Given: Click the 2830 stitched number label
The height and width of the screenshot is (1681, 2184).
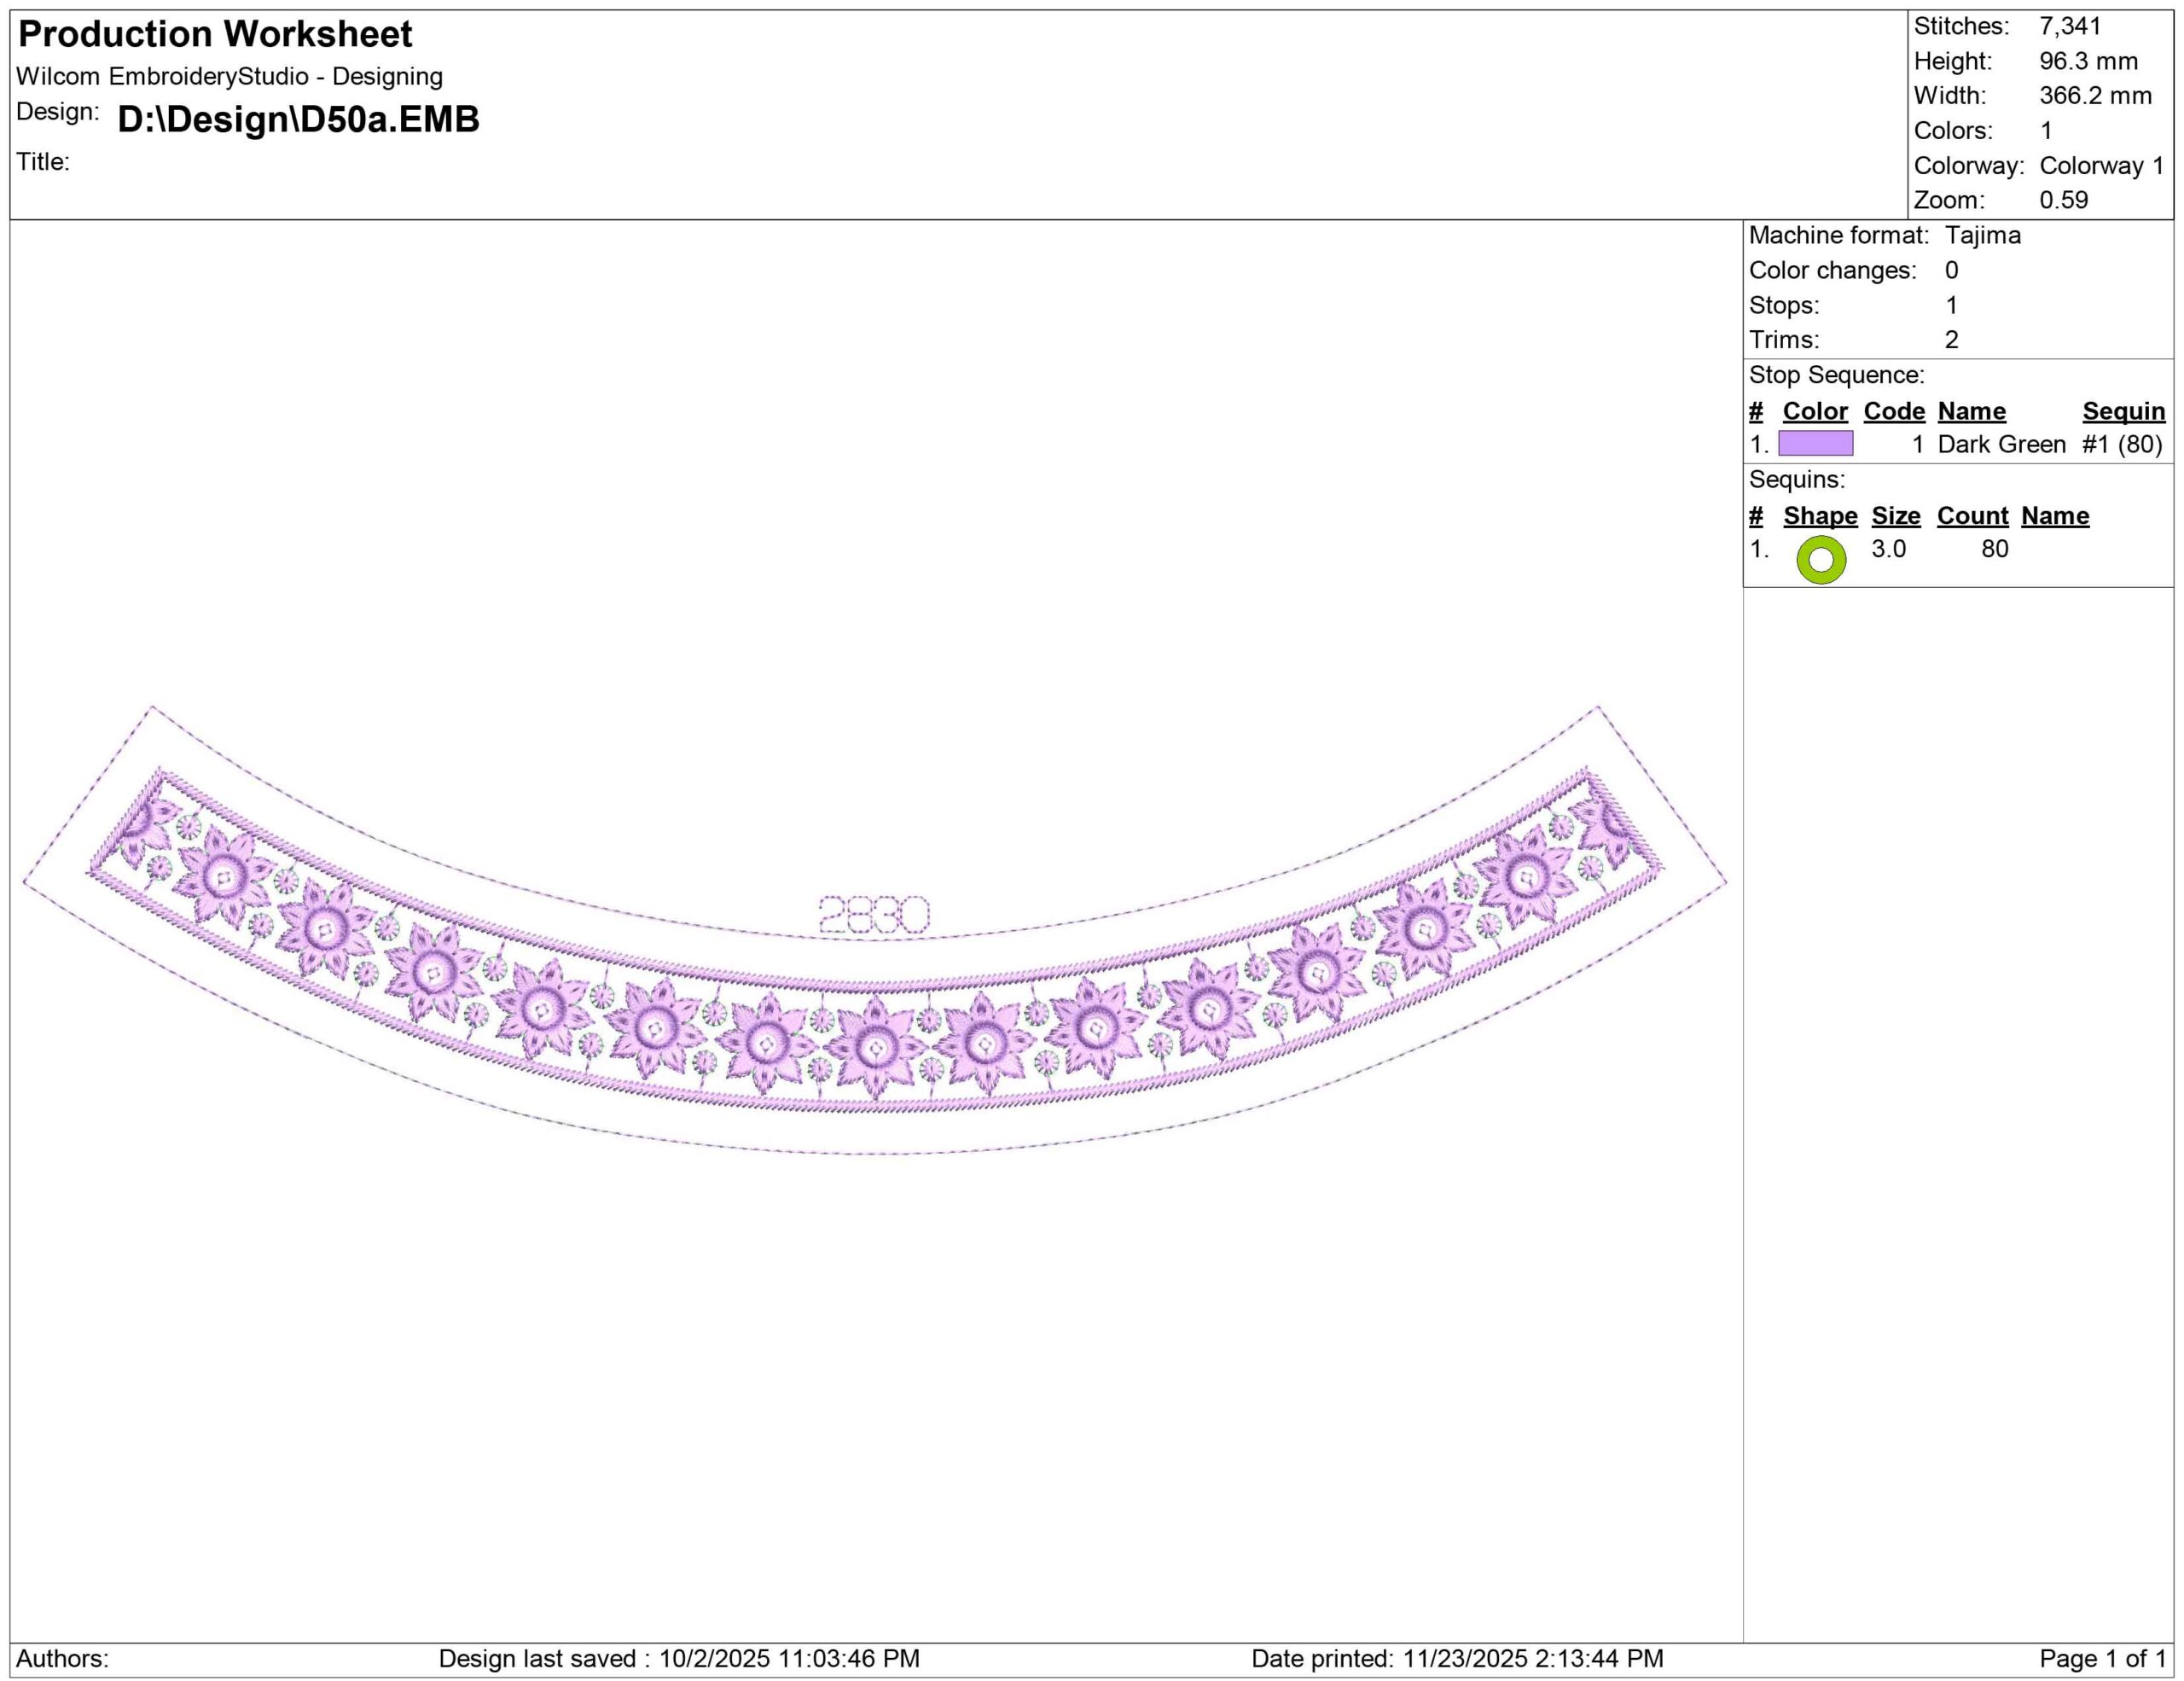Looking at the screenshot, I should click(x=874, y=914).
